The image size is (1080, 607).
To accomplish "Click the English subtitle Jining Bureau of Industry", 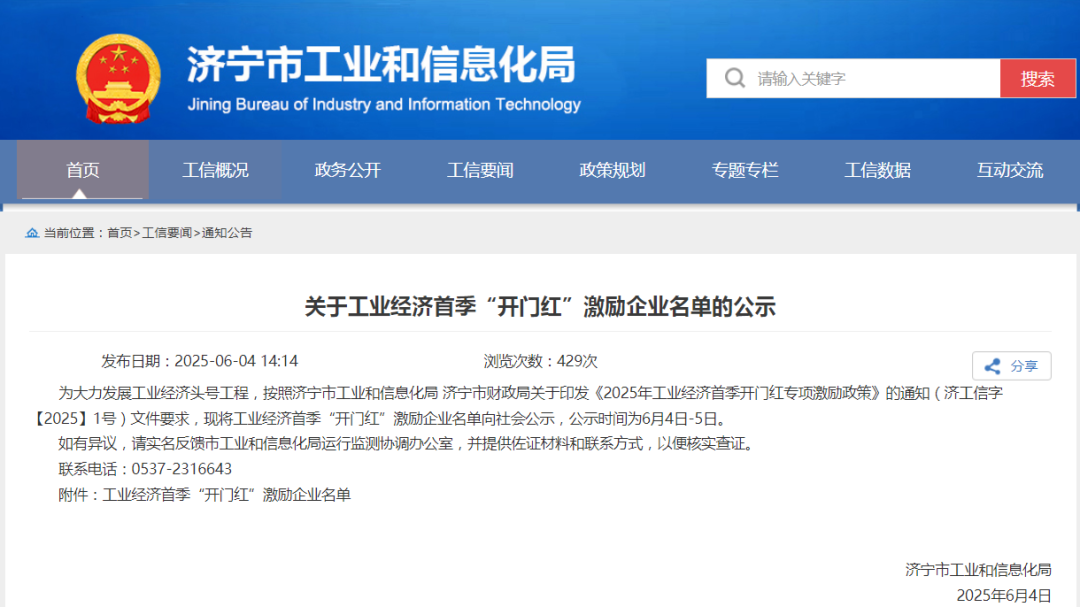I will tap(384, 105).
